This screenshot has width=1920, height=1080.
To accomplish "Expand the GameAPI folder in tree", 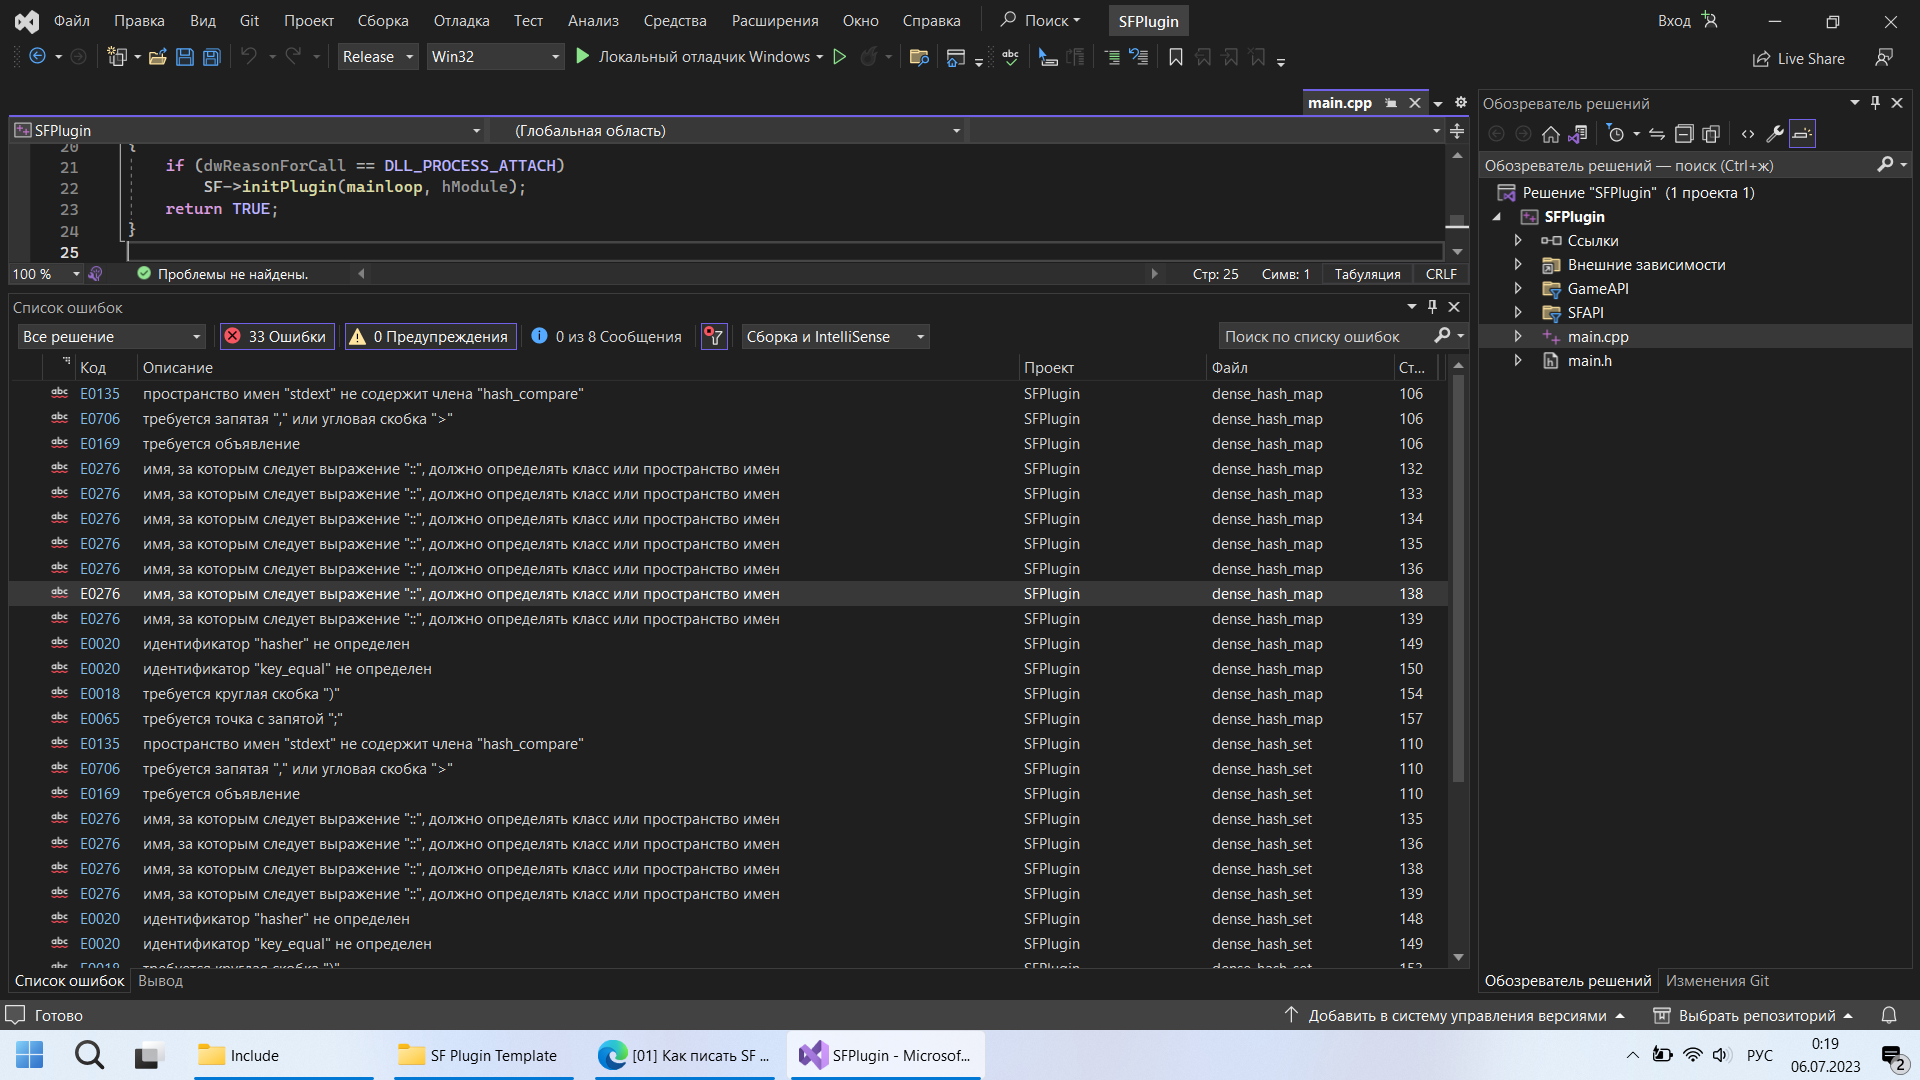I will 1518,289.
